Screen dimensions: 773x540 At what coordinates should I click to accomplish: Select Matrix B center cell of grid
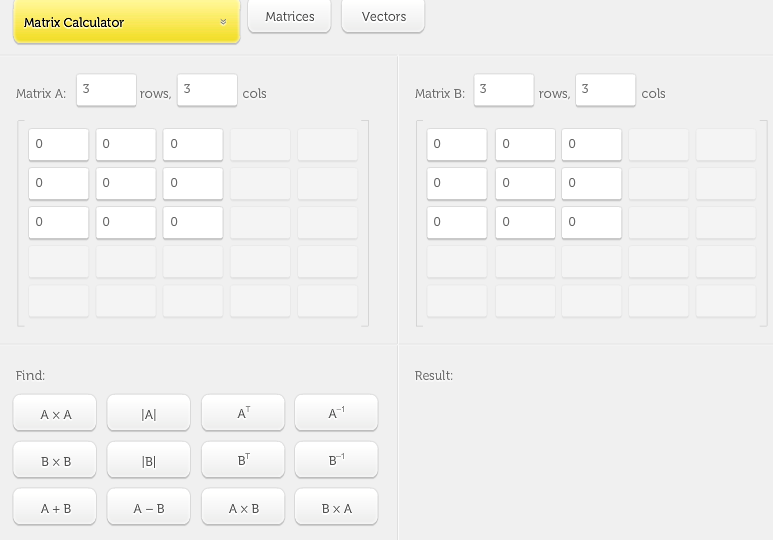[x=525, y=183]
